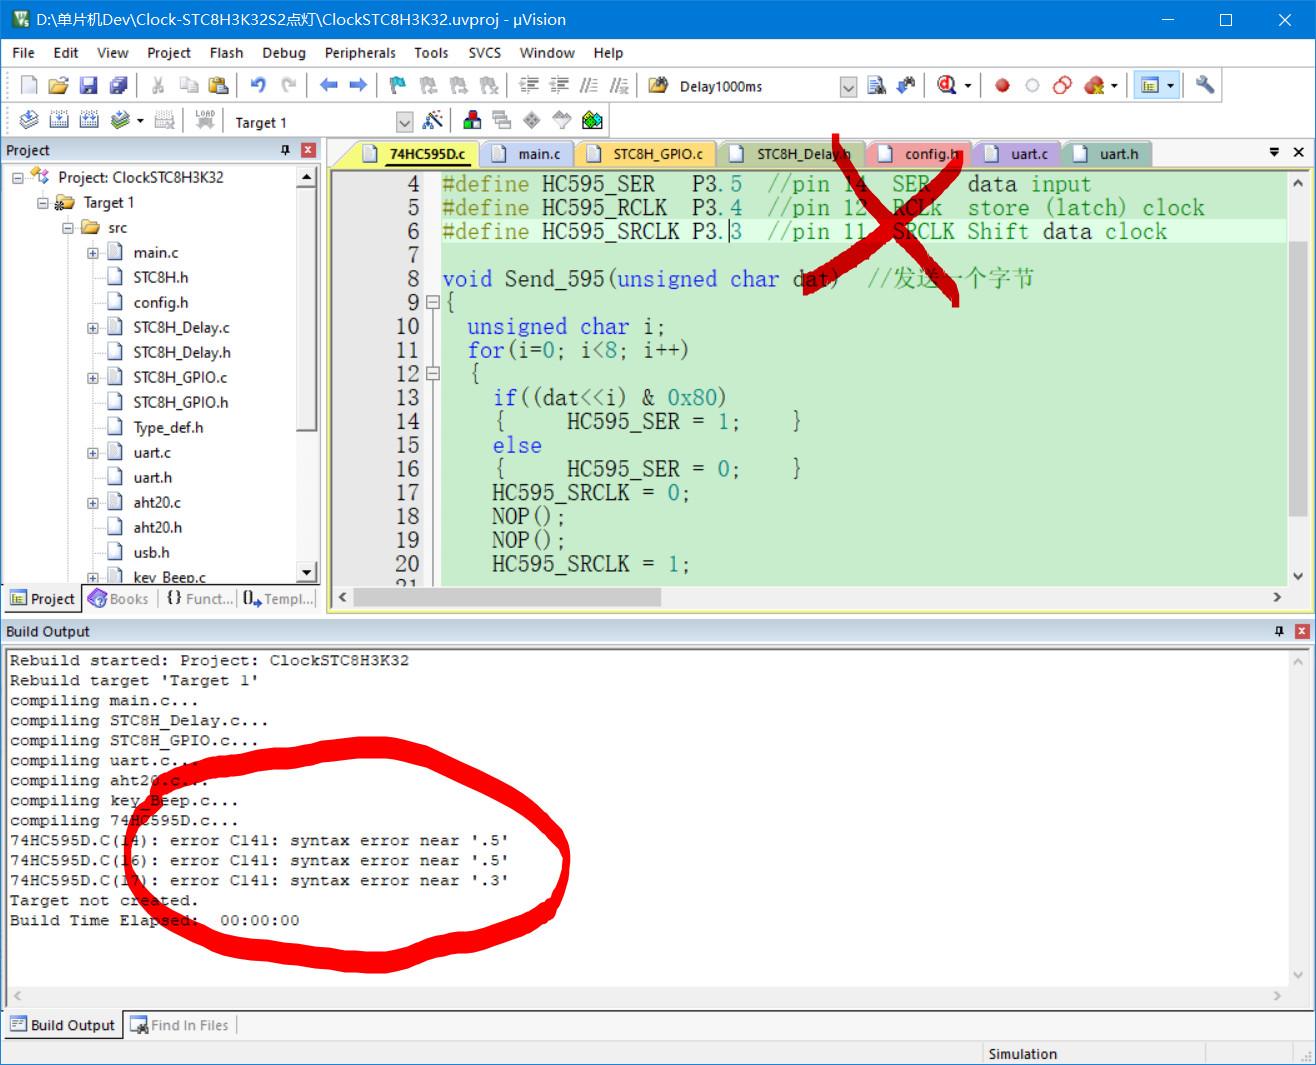
Task: Collapse the src folder node
Action: [68, 228]
